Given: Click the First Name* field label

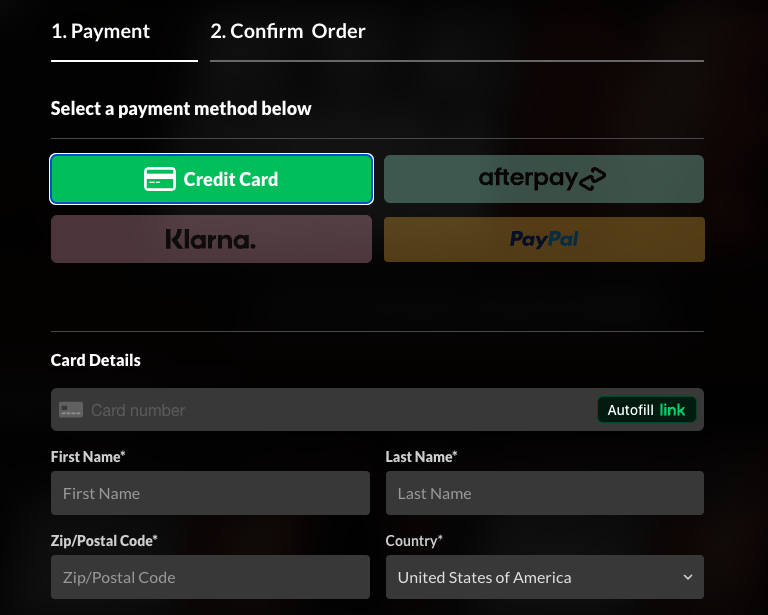Looking at the screenshot, I should click(88, 457).
